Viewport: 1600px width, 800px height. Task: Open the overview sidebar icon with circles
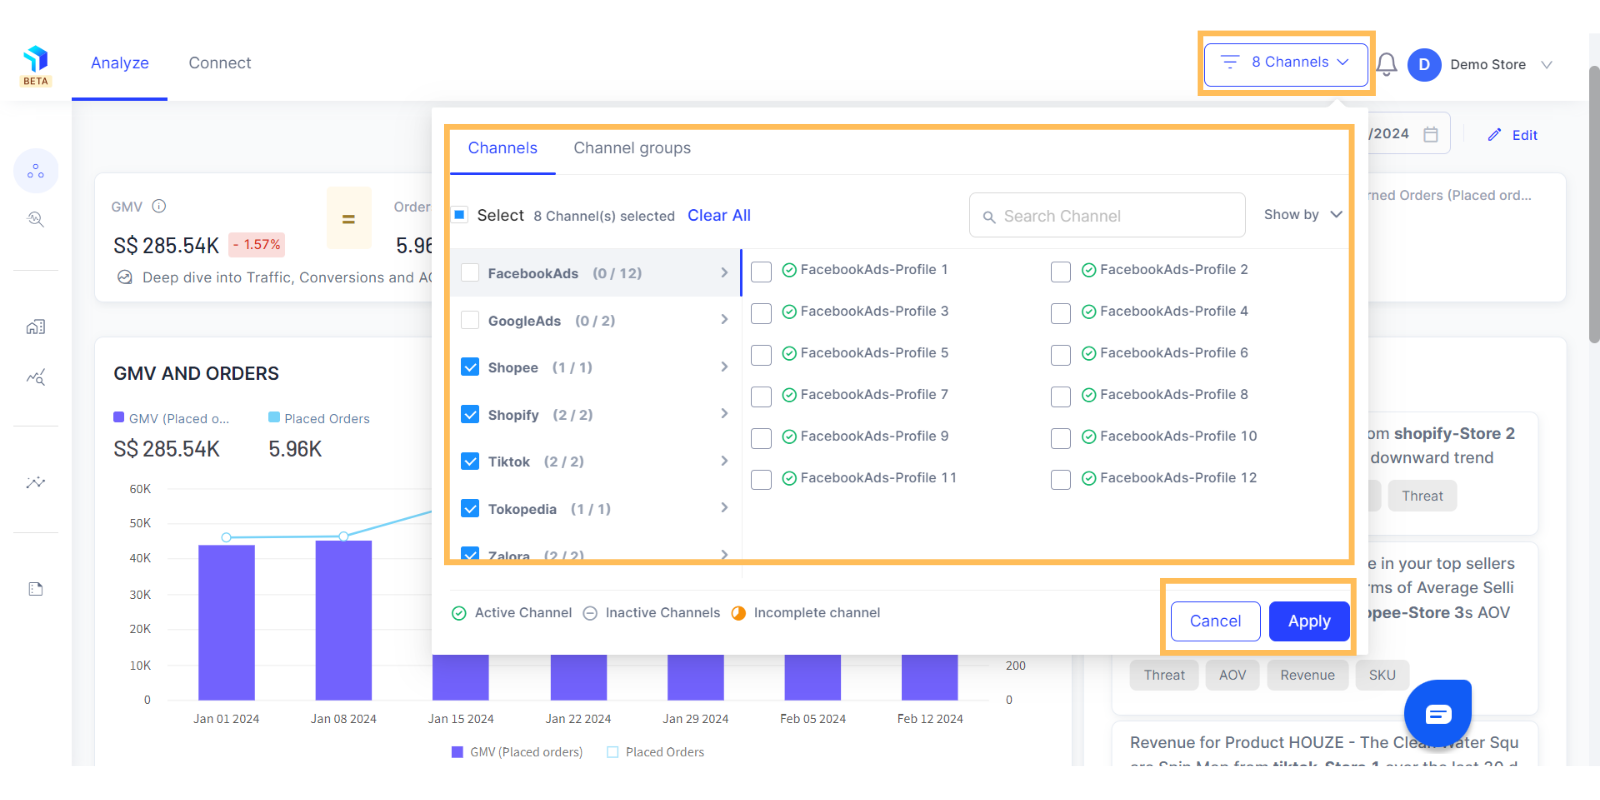pyautogui.click(x=36, y=172)
